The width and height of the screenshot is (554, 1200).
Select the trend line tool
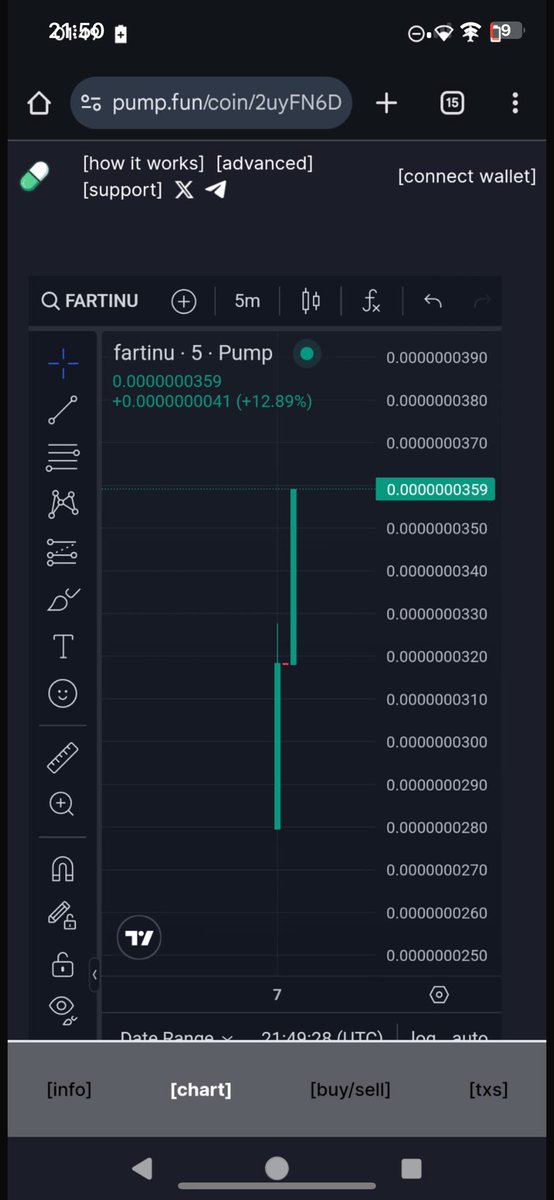tap(63, 410)
